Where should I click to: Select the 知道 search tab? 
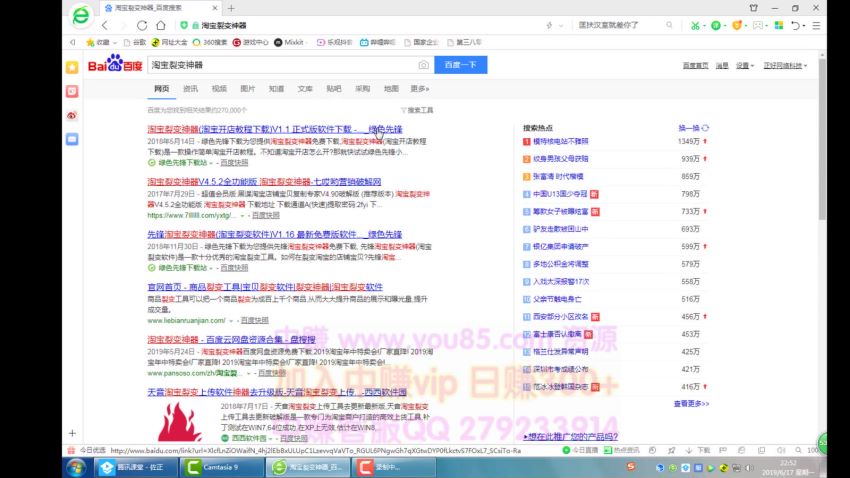click(x=276, y=89)
